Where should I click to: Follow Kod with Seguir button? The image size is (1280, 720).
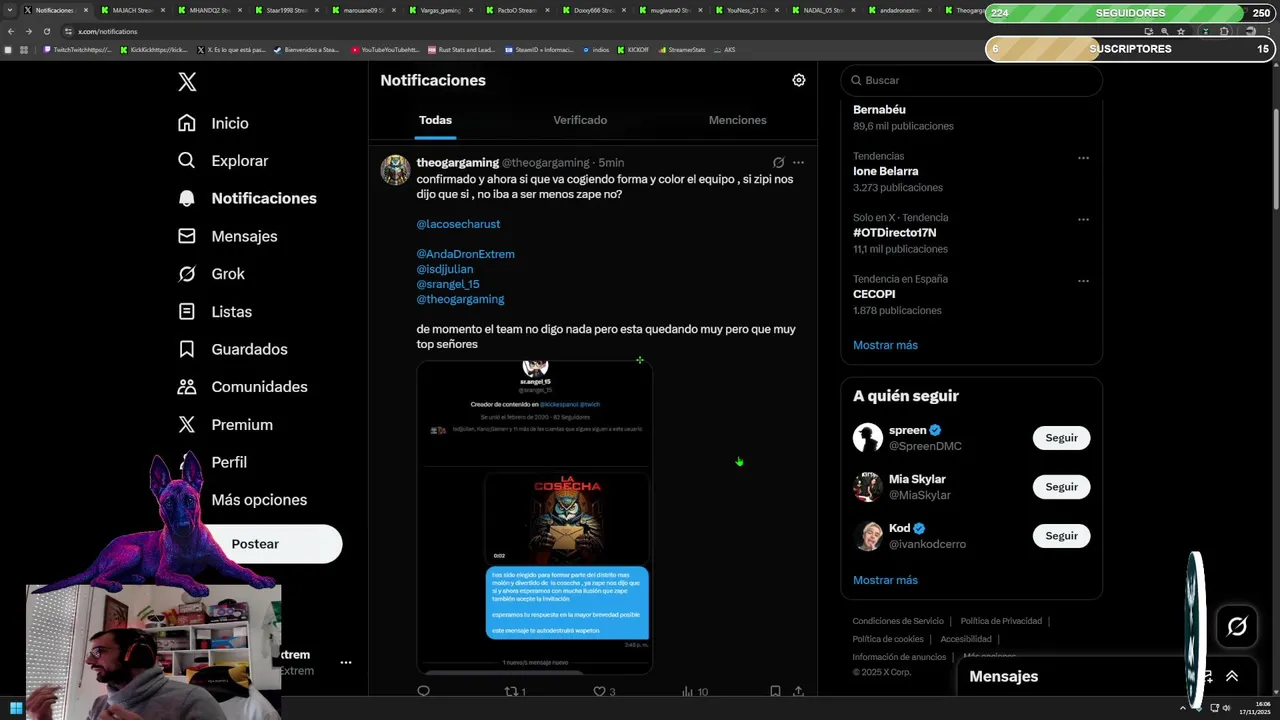click(x=1061, y=536)
